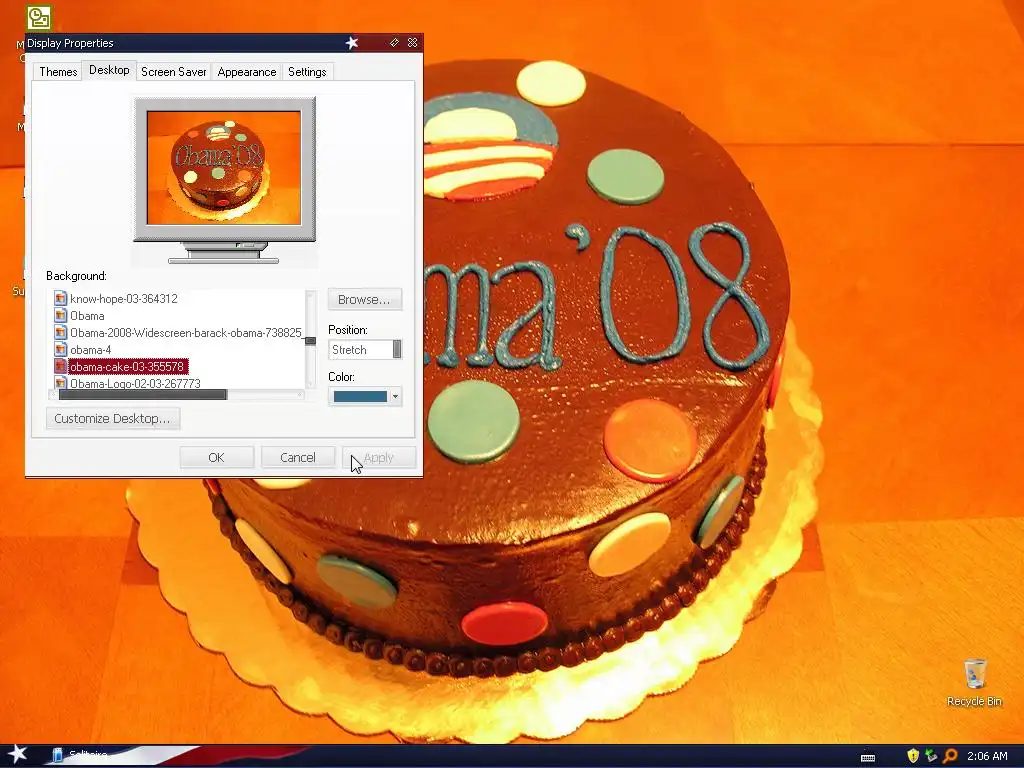Click the orange magnifier tray icon

click(x=950, y=756)
